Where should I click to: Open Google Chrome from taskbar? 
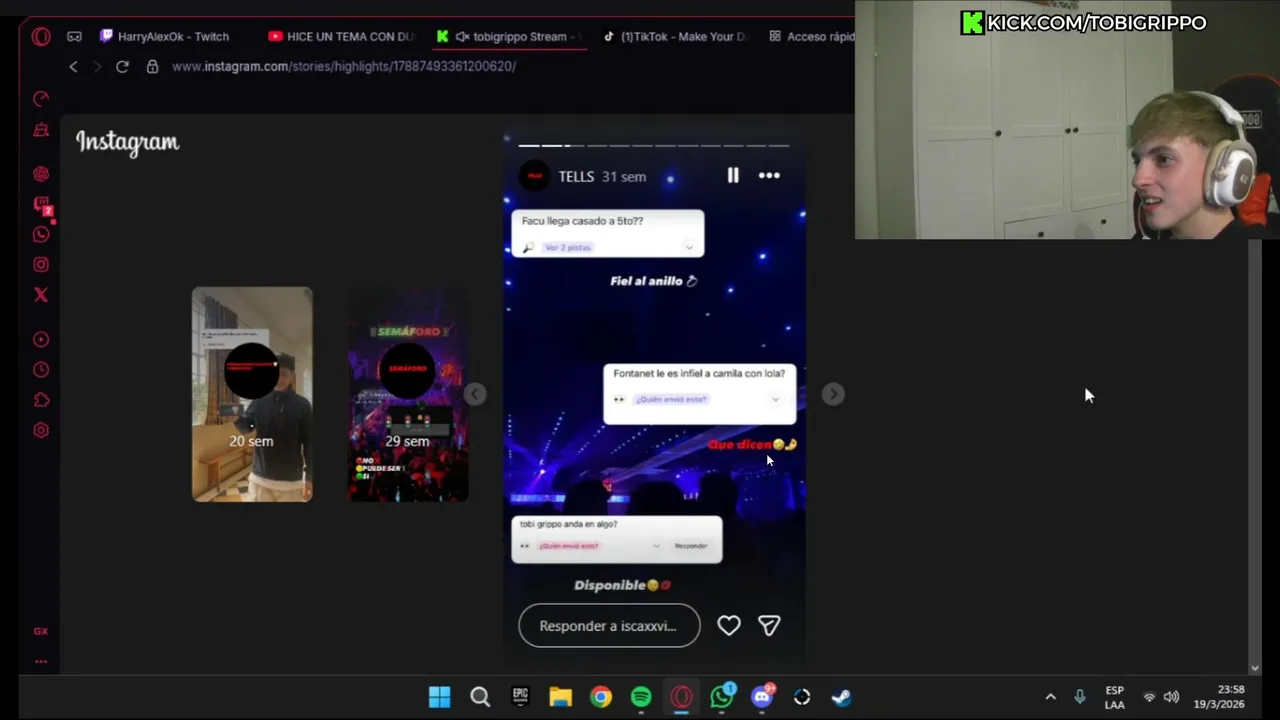[600, 697]
